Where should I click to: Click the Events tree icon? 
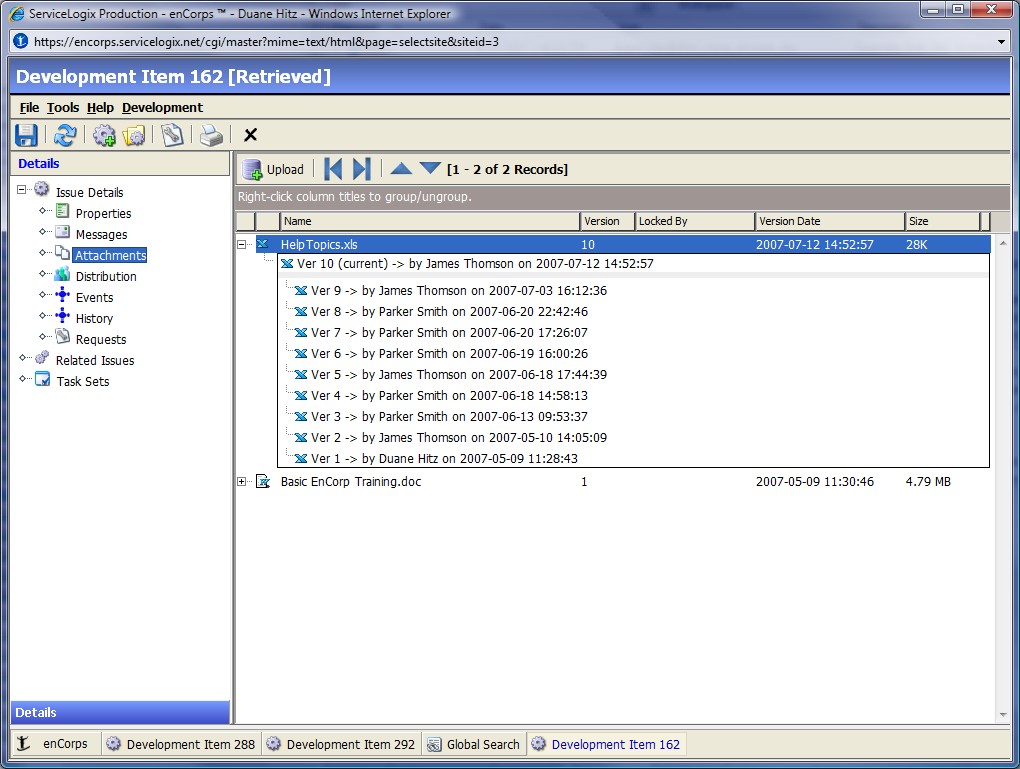pyautogui.click(x=62, y=295)
